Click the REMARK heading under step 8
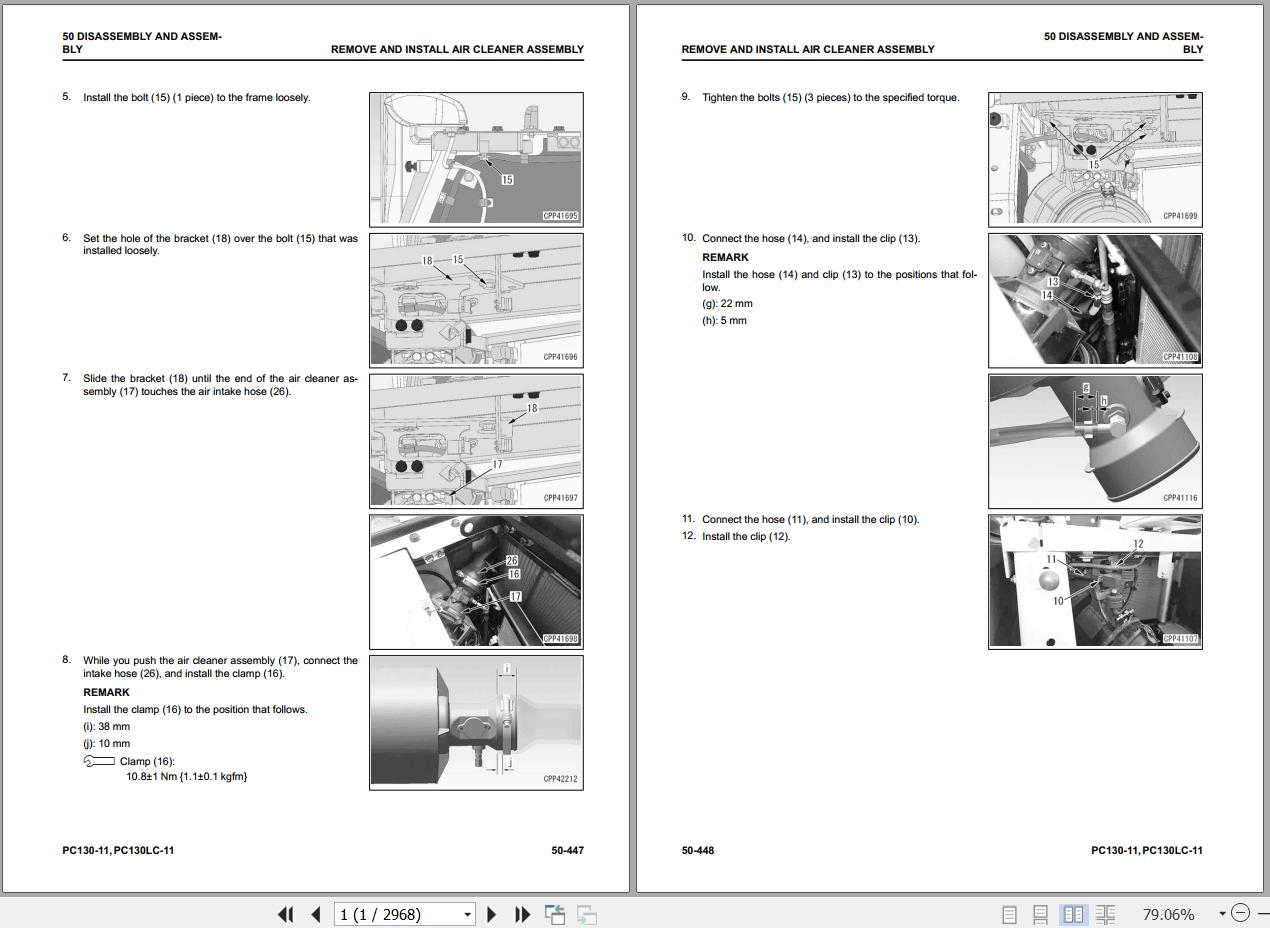 pos(106,692)
